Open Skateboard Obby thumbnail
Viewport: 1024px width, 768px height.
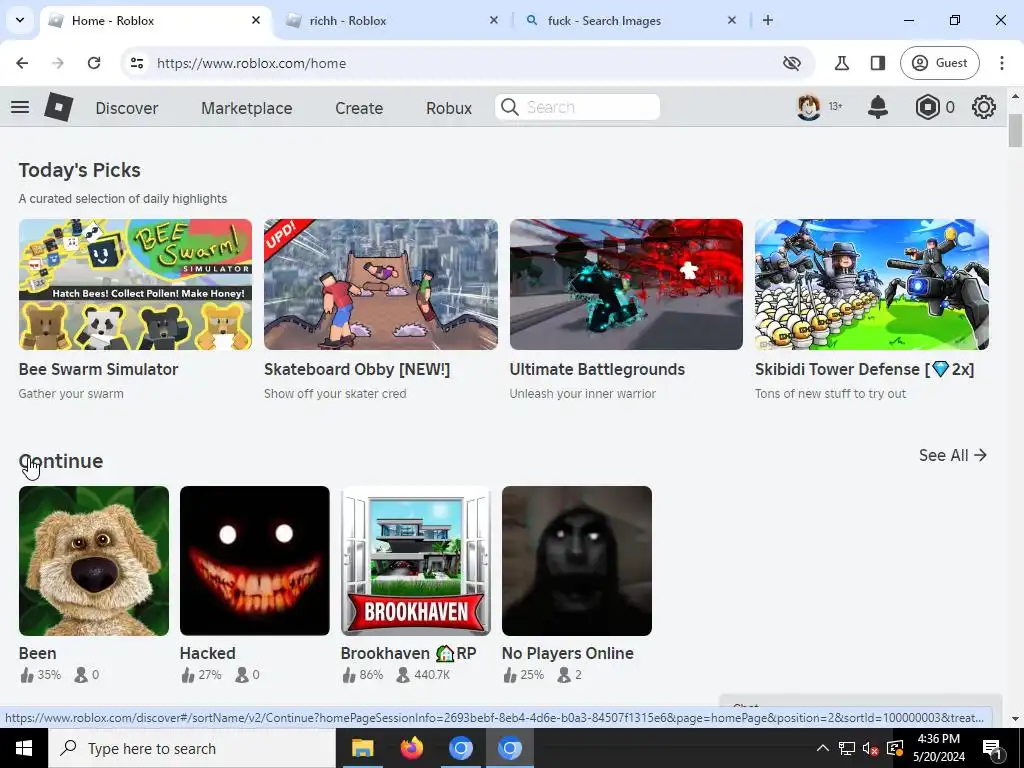(x=381, y=284)
